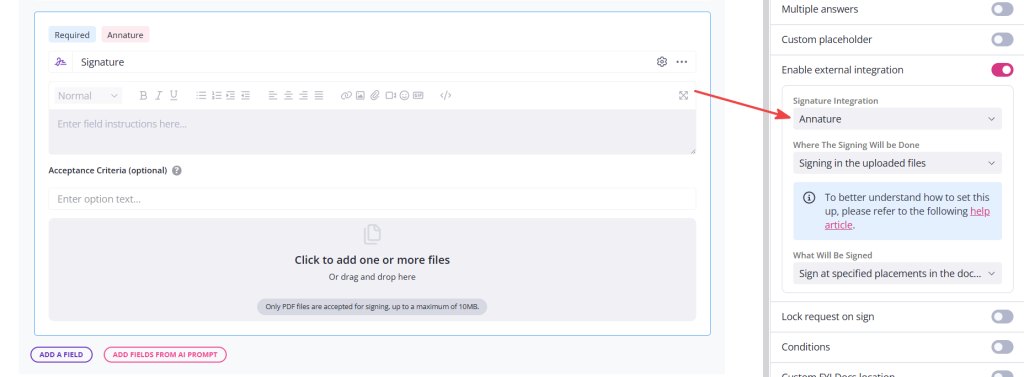1024x377 pixels.
Task: Click the ADD A FIELD button
Action: (x=61, y=355)
